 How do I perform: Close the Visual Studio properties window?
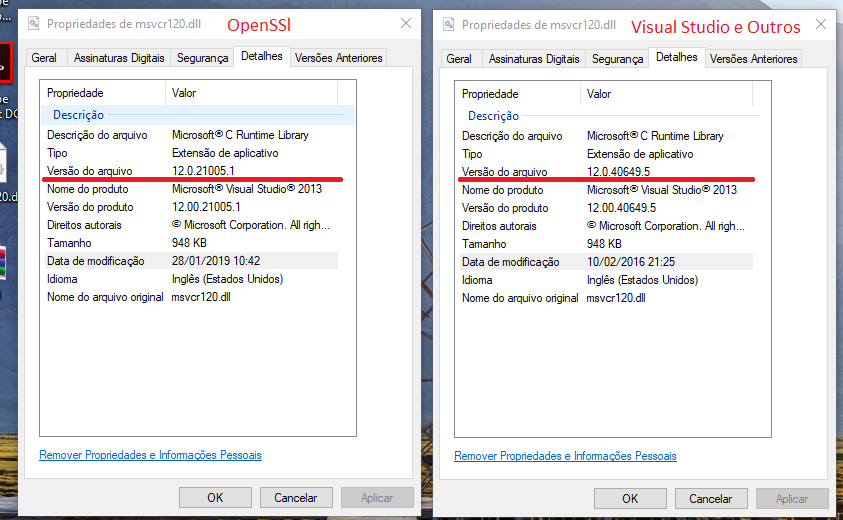point(821,24)
